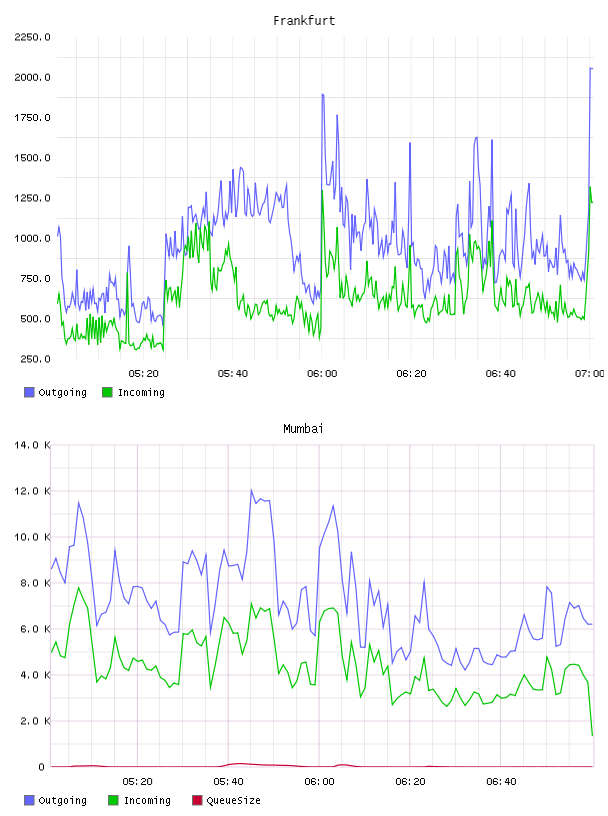608x816 pixels.
Task: Click the Outgoing label in Frankfurt legend
Action: tap(62, 393)
